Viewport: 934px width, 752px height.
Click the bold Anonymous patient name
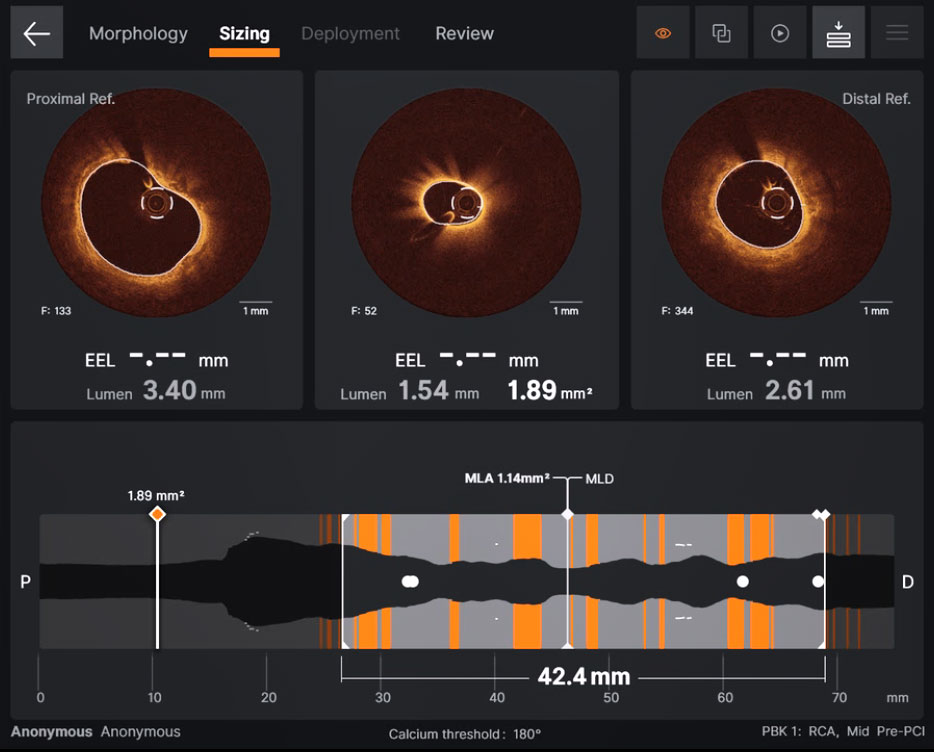tap(51, 732)
